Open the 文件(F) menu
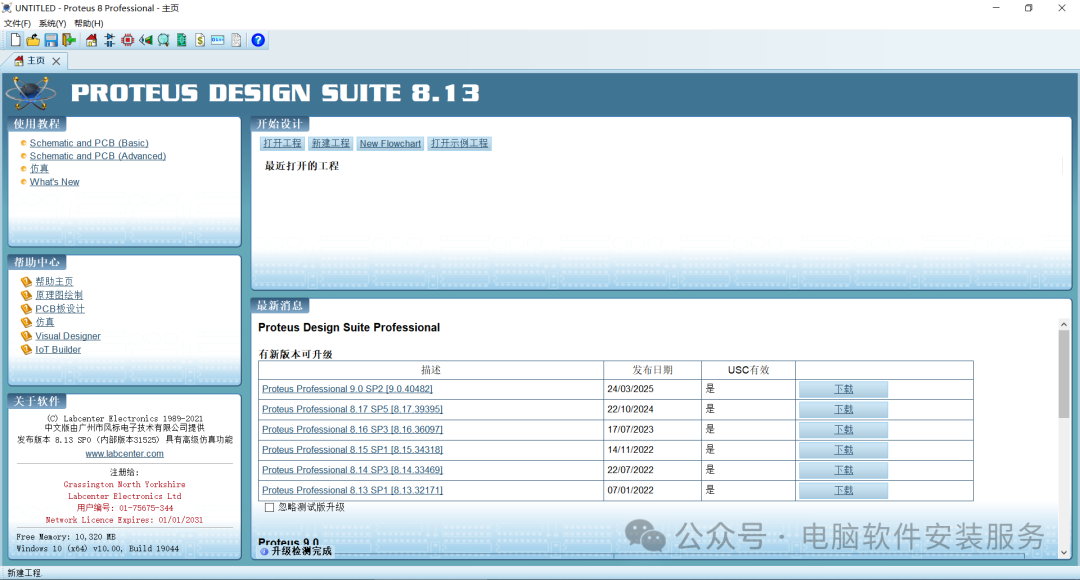The height and width of the screenshot is (580, 1080). tap(17, 23)
